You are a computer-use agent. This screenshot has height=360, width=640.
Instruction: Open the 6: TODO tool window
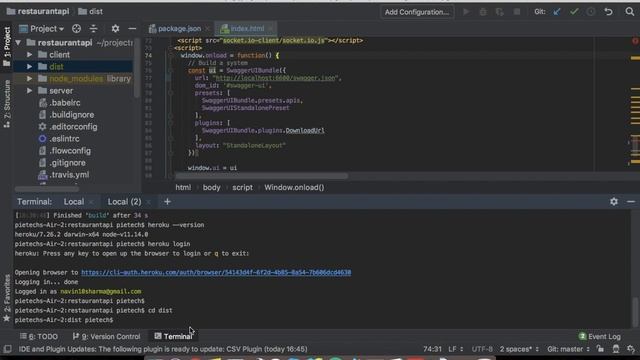(39, 336)
